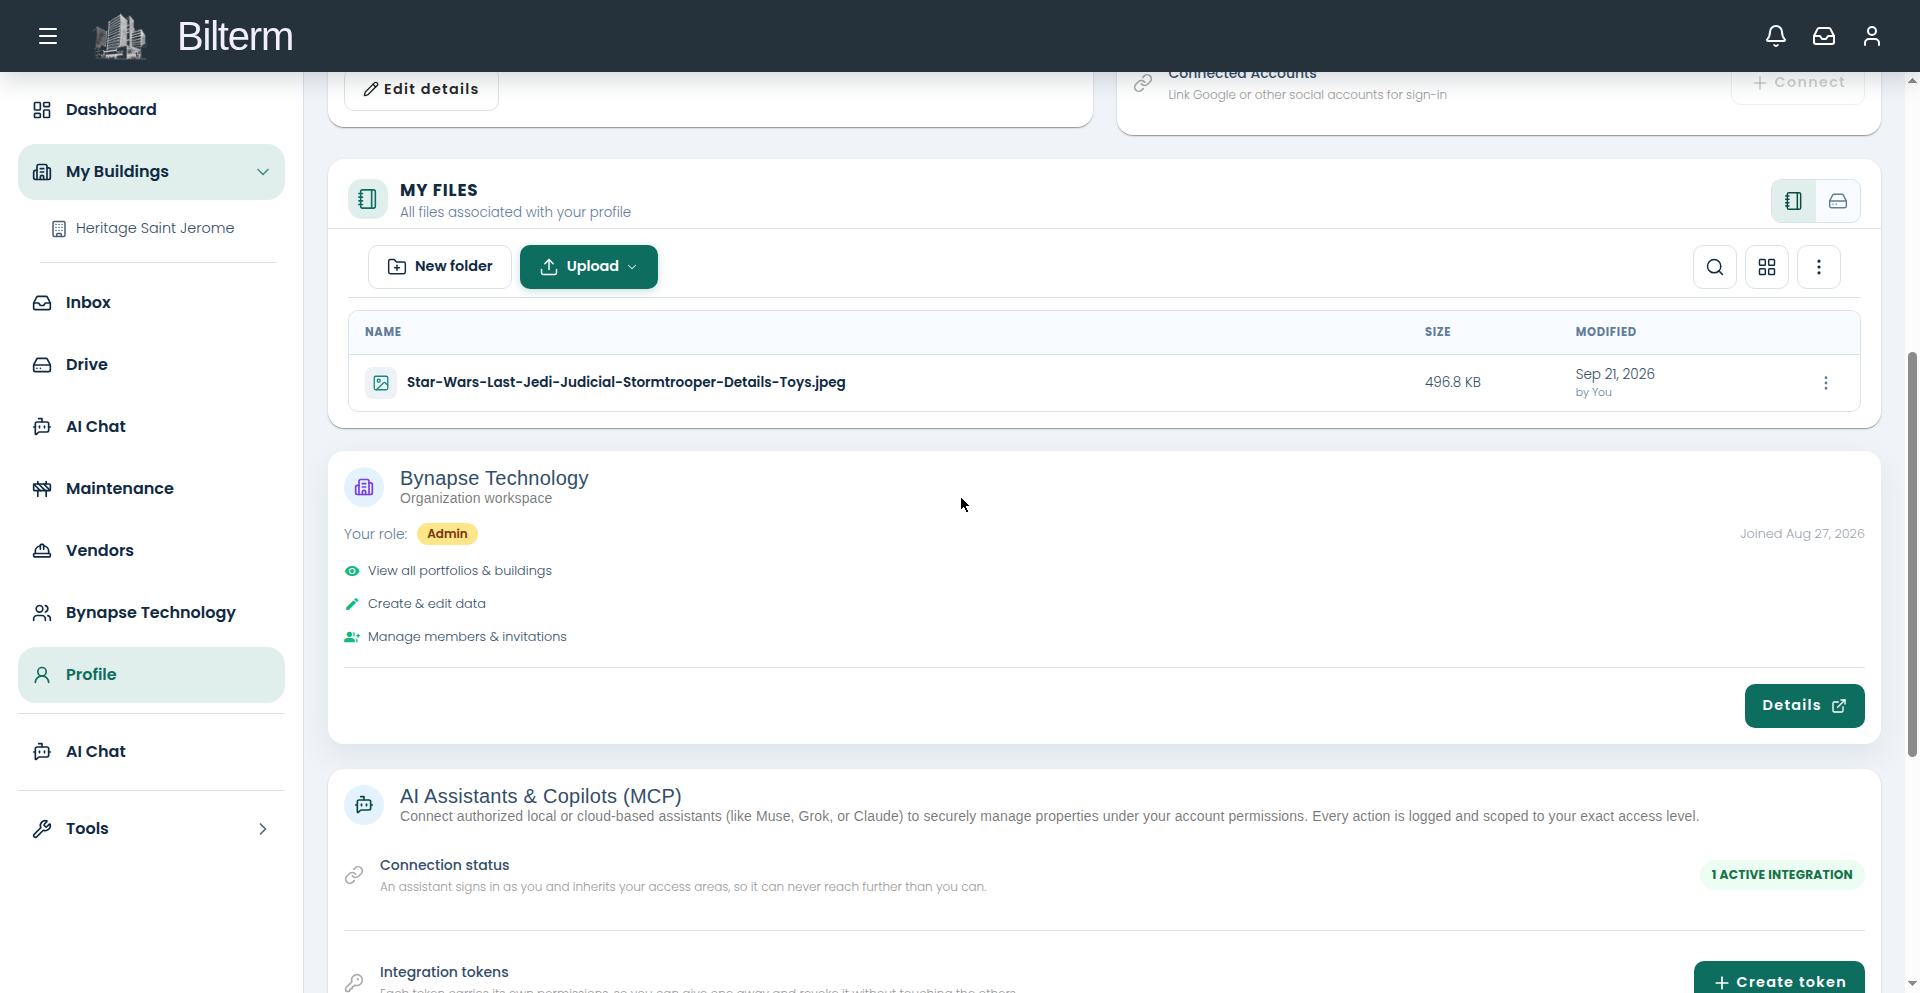Open the hamburger menu icon
Image resolution: width=1920 pixels, height=993 pixels.
coord(48,37)
